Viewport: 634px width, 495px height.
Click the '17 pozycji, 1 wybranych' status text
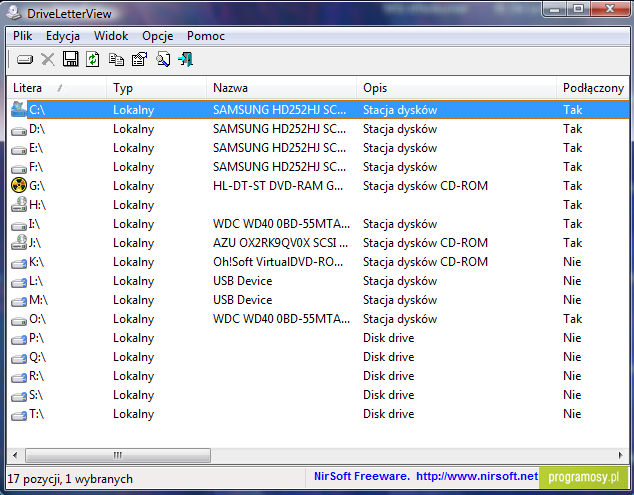(70, 479)
